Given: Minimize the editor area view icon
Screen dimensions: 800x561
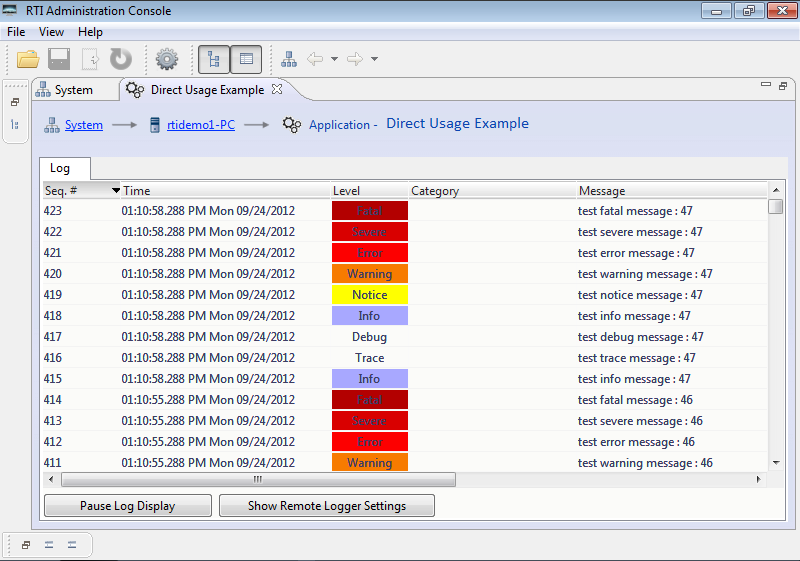Looking at the screenshot, I should coord(766,85).
